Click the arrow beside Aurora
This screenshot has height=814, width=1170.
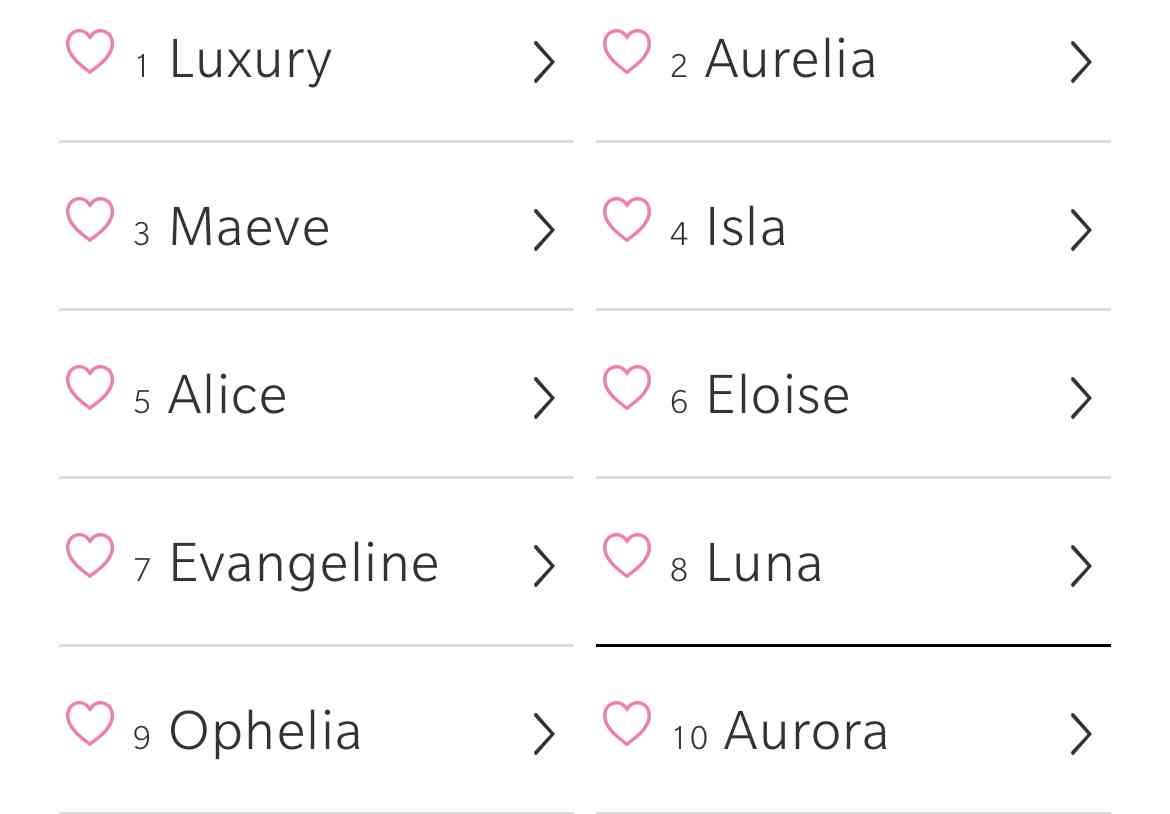point(1081,734)
